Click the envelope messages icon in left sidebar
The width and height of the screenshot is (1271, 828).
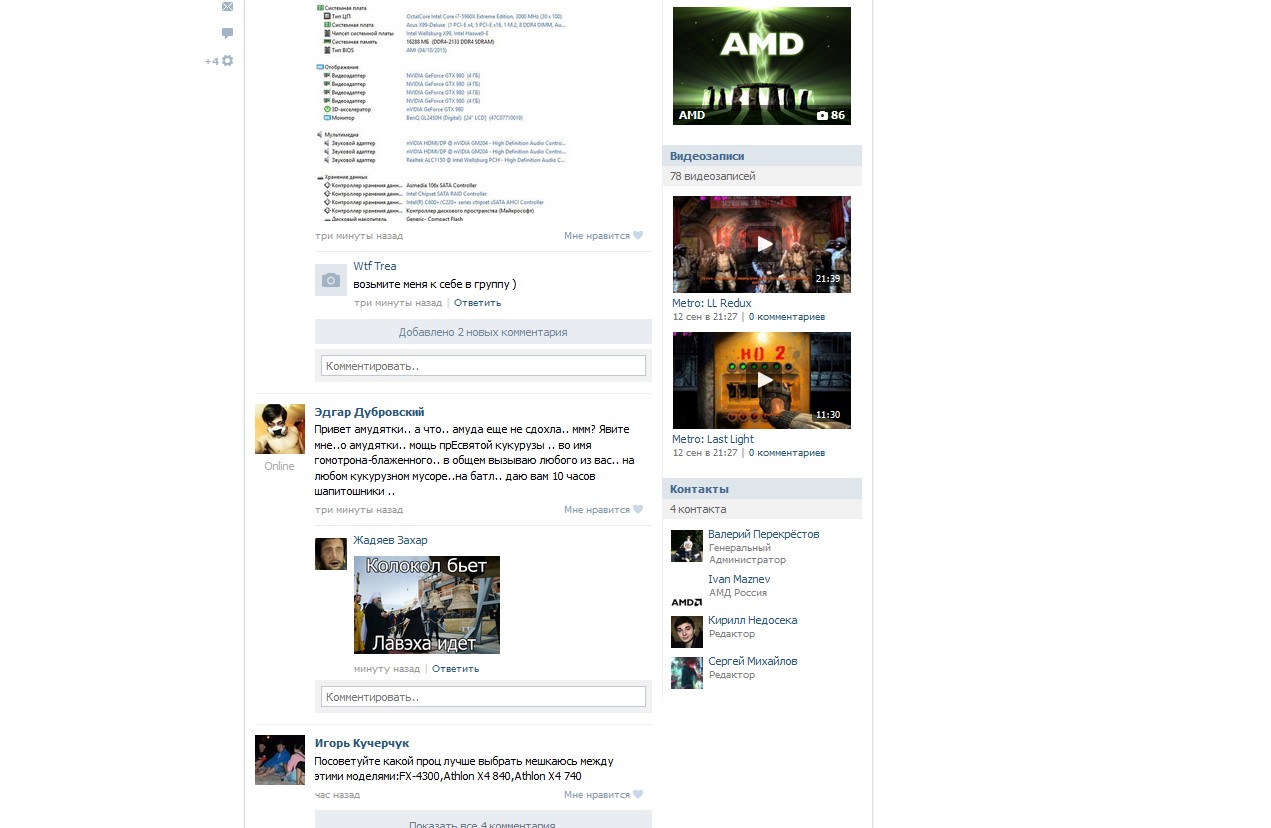pyautogui.click(x=227, y=7)
